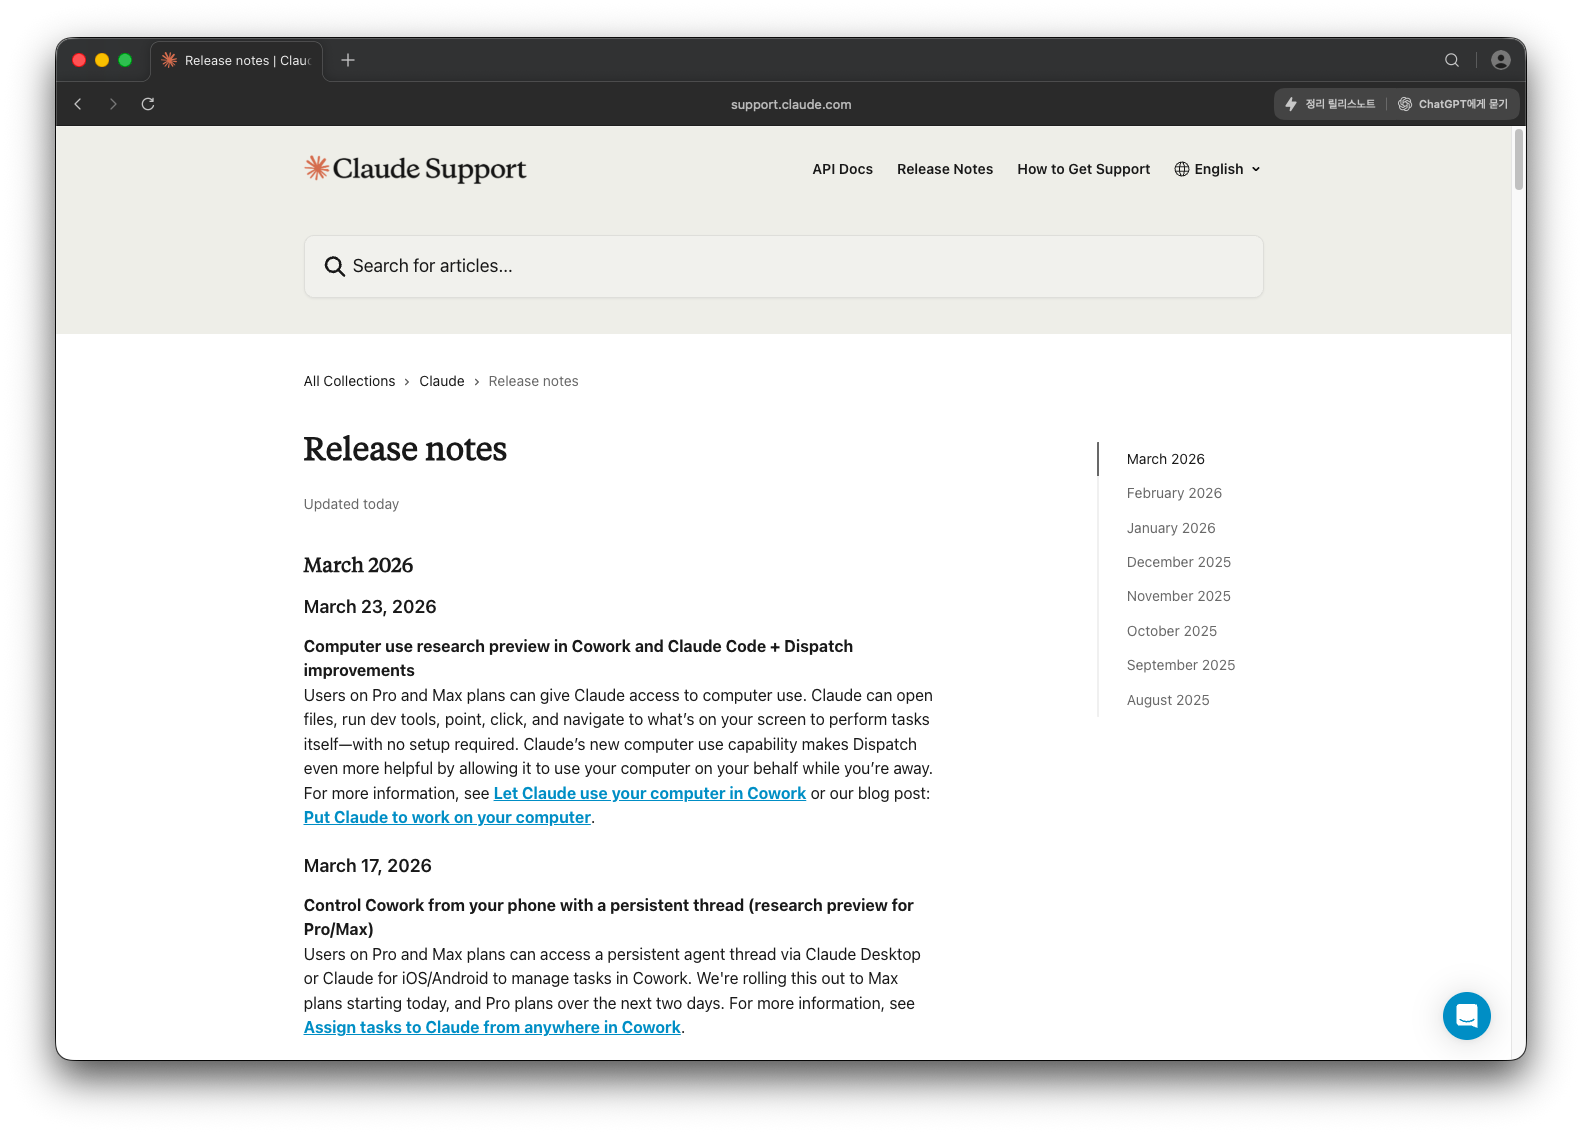This screenshot has width=1582, height=1134.
Task: Click the Release notes page heading
Action: tap(405, 449)
